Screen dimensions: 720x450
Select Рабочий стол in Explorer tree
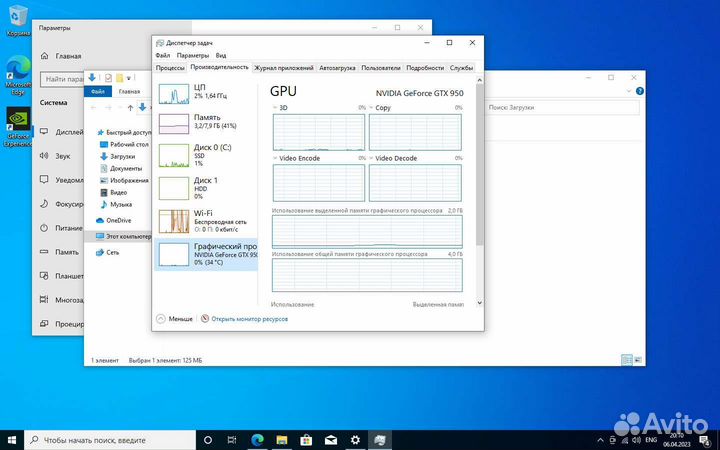[124, 144]
